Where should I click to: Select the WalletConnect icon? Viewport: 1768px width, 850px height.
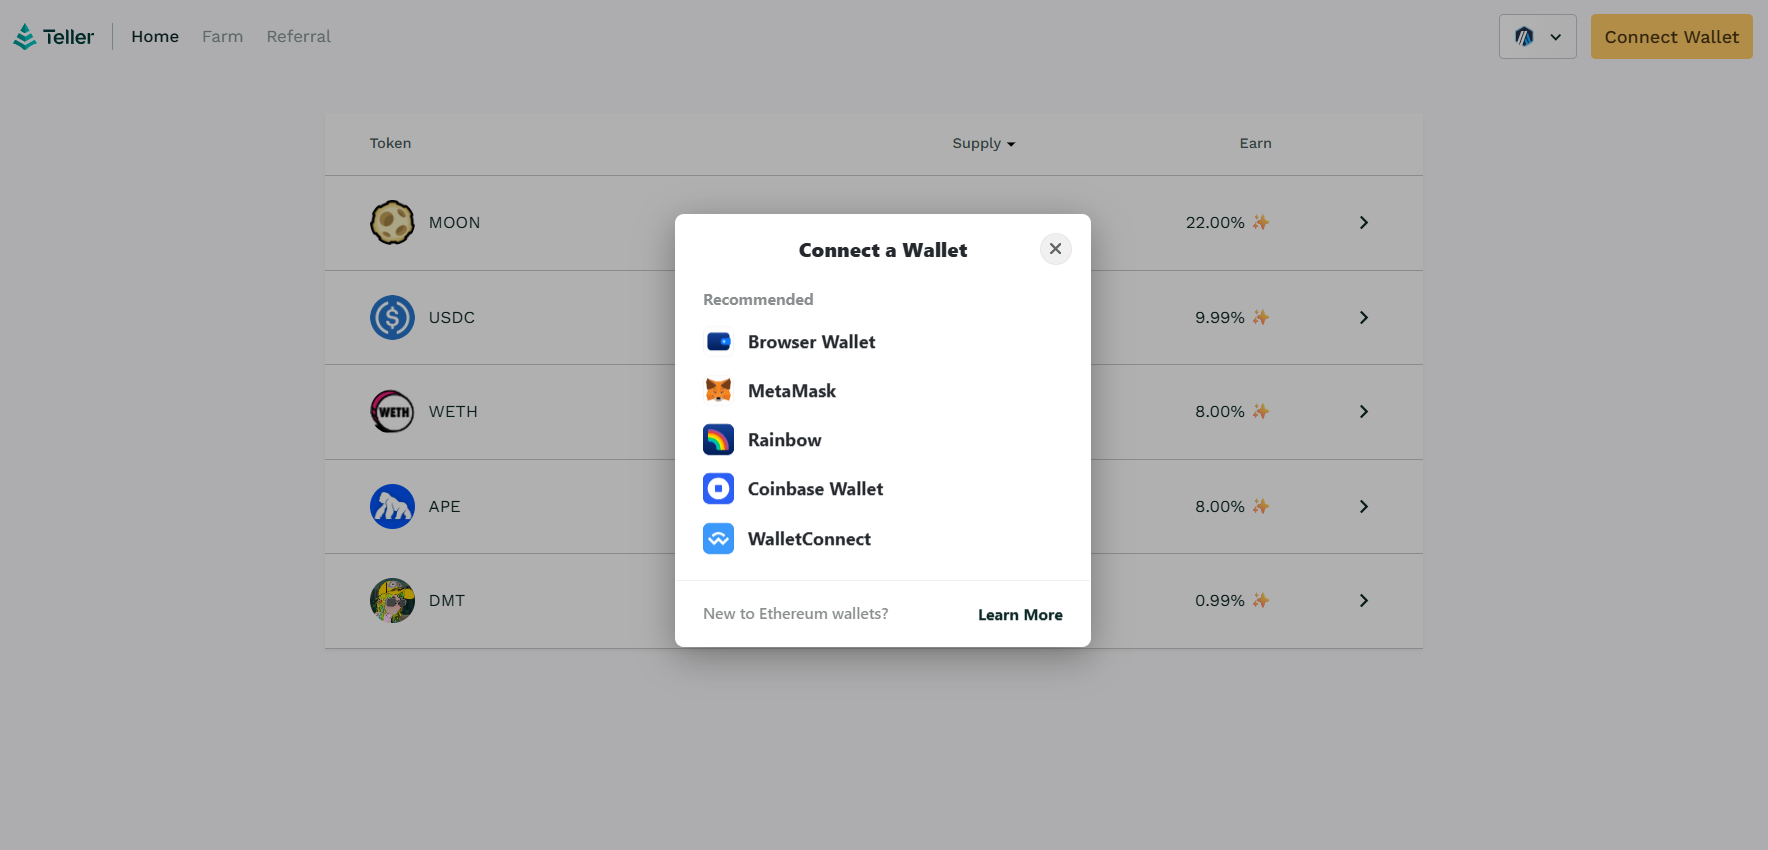[718, 539]
